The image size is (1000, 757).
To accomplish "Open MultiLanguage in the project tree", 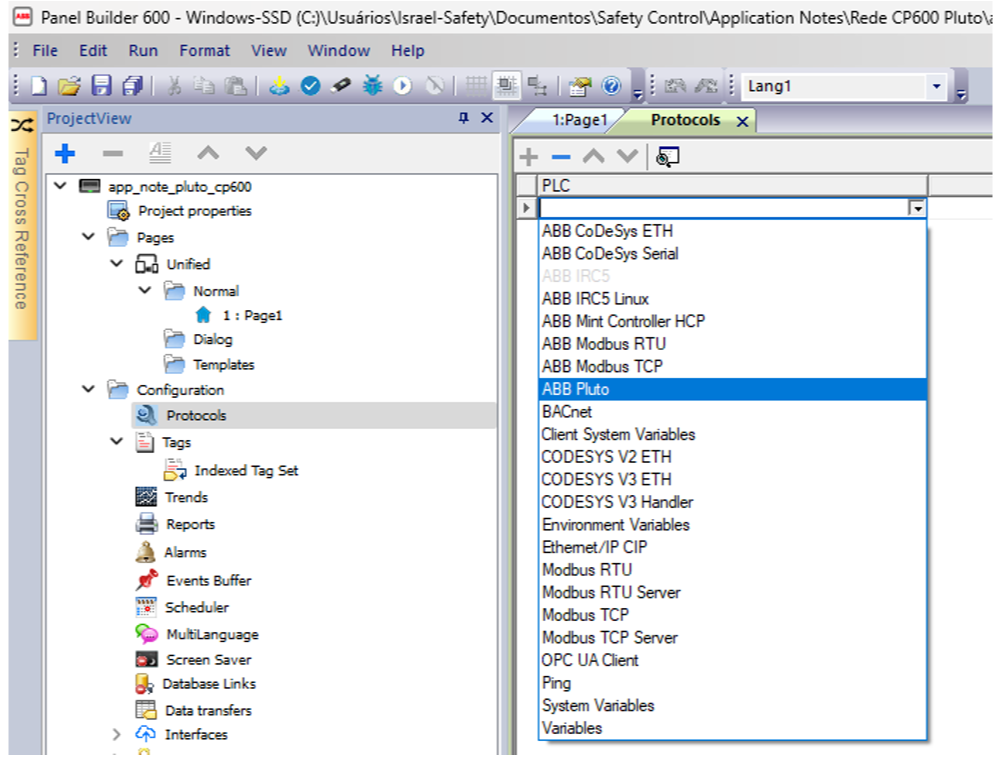I will [212, 635].
